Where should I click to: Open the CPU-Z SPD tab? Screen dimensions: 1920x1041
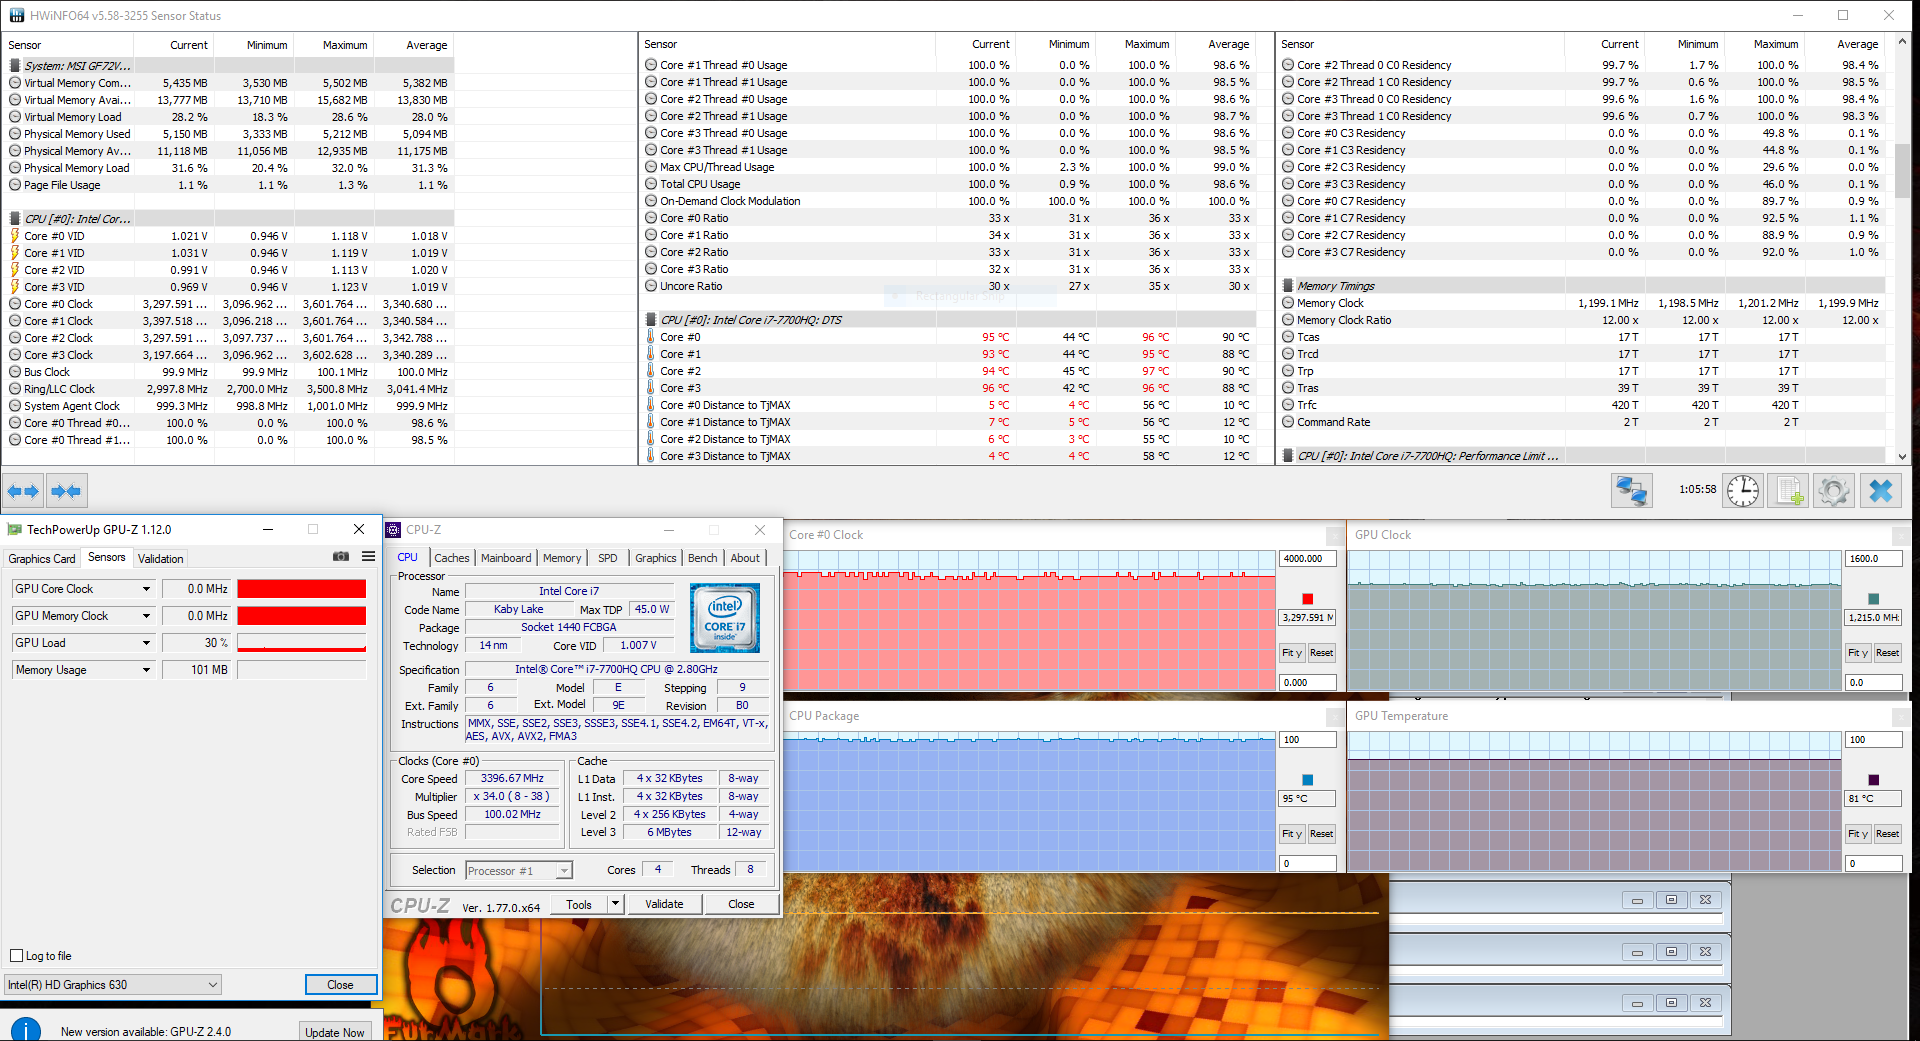[608, 558]
